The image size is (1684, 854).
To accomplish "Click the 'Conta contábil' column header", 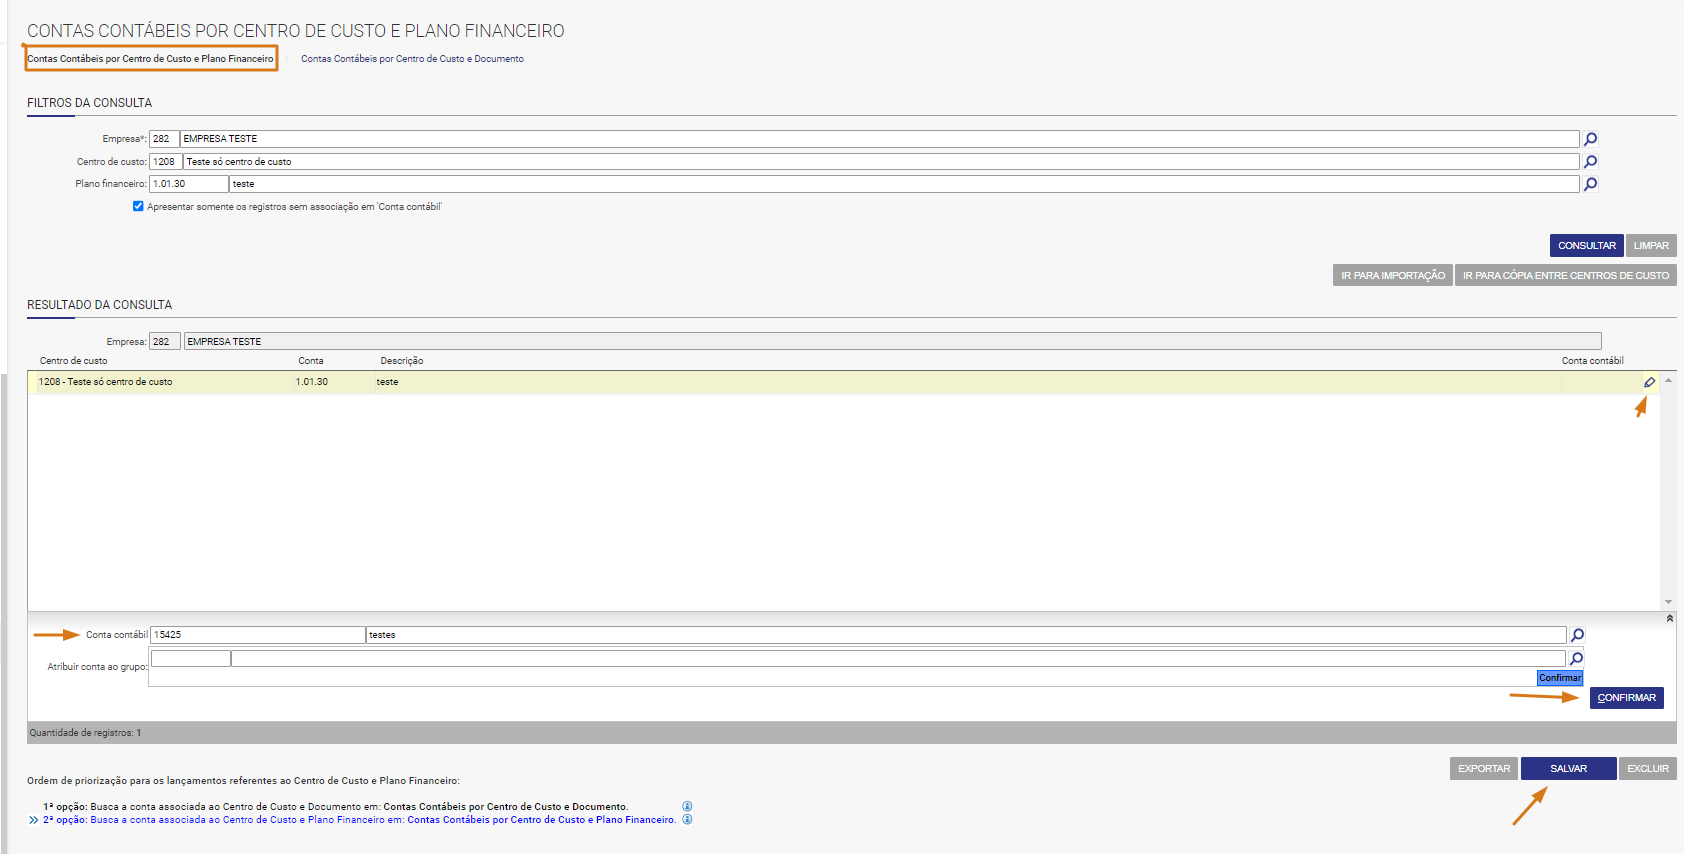I will point(1592,361).
